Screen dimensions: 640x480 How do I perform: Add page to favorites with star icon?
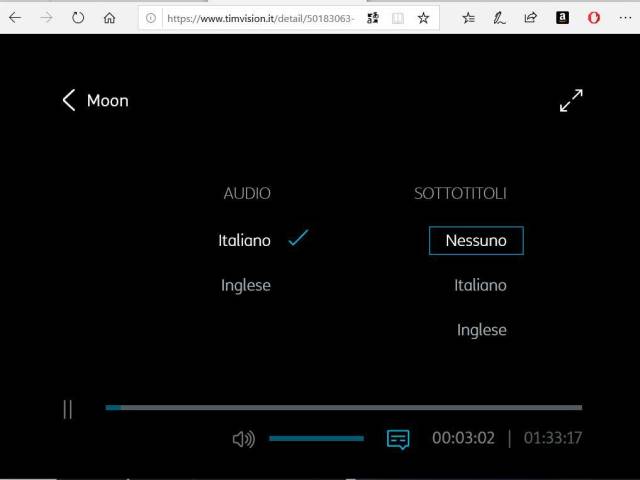coord(423,18)
